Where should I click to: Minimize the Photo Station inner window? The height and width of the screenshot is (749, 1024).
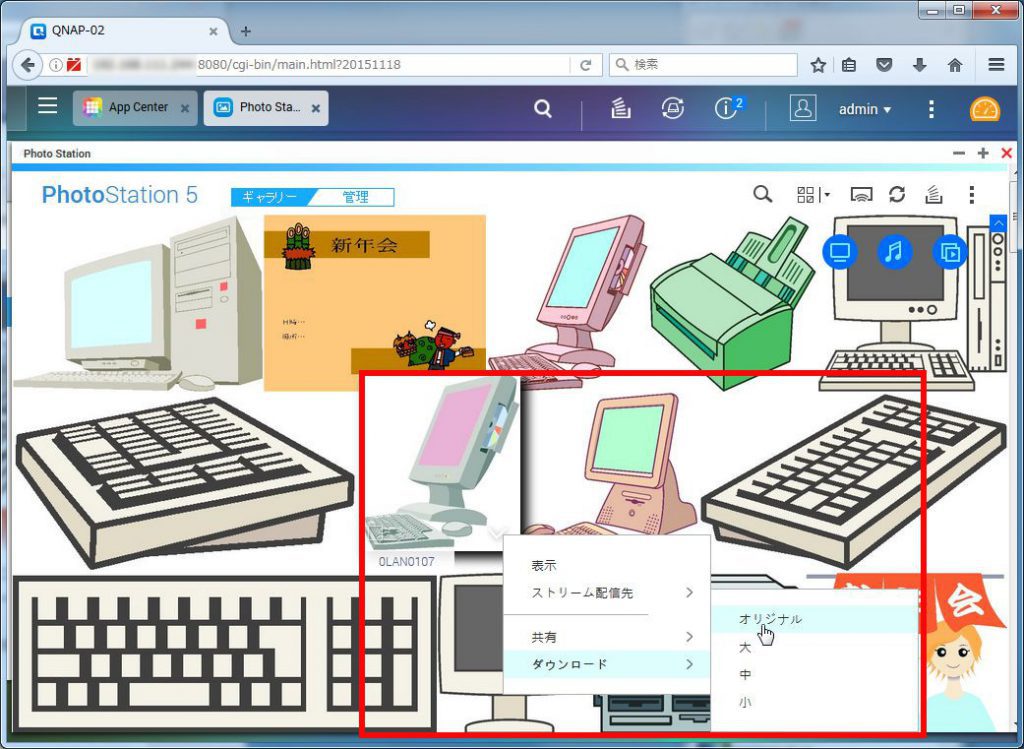coord(959,153)
